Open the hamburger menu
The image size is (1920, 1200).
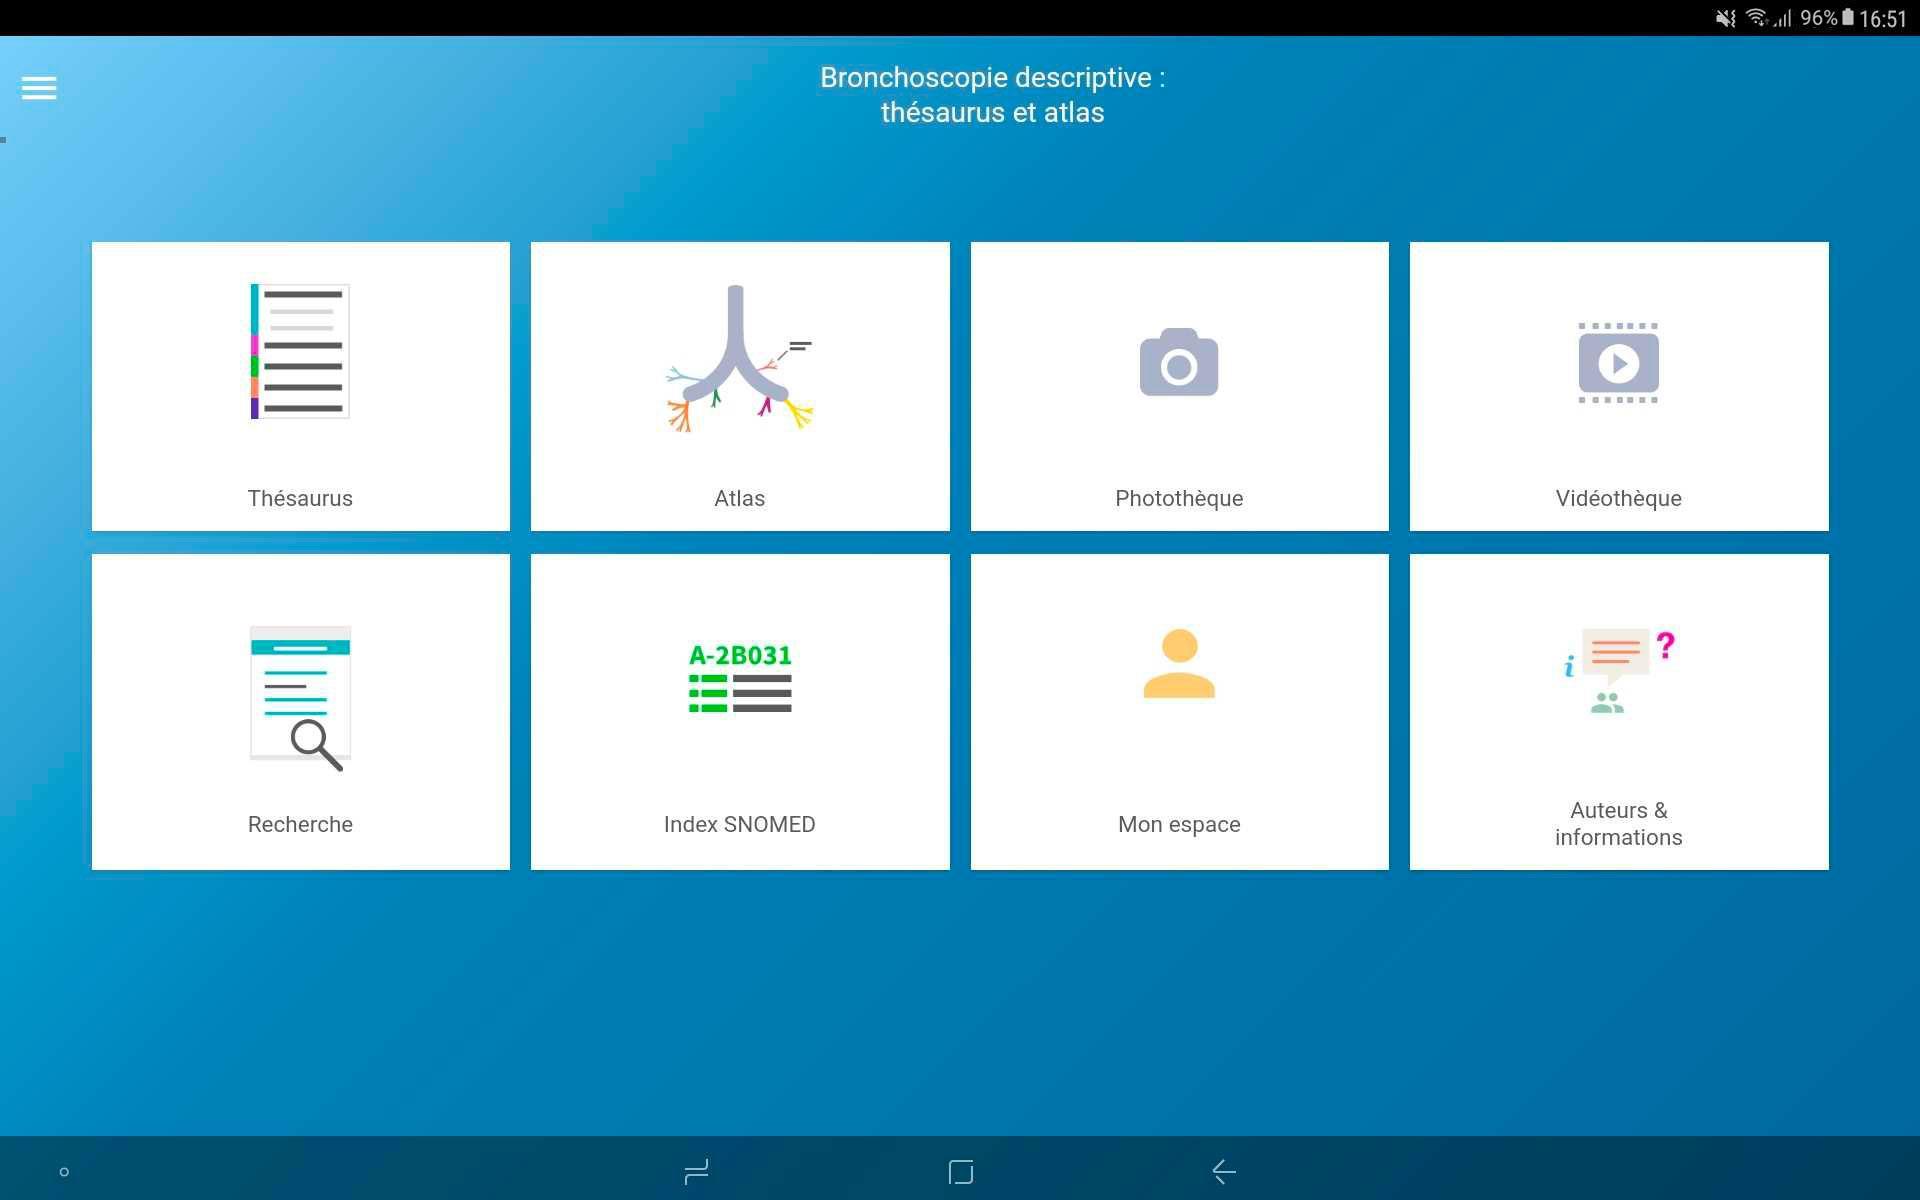39,88
